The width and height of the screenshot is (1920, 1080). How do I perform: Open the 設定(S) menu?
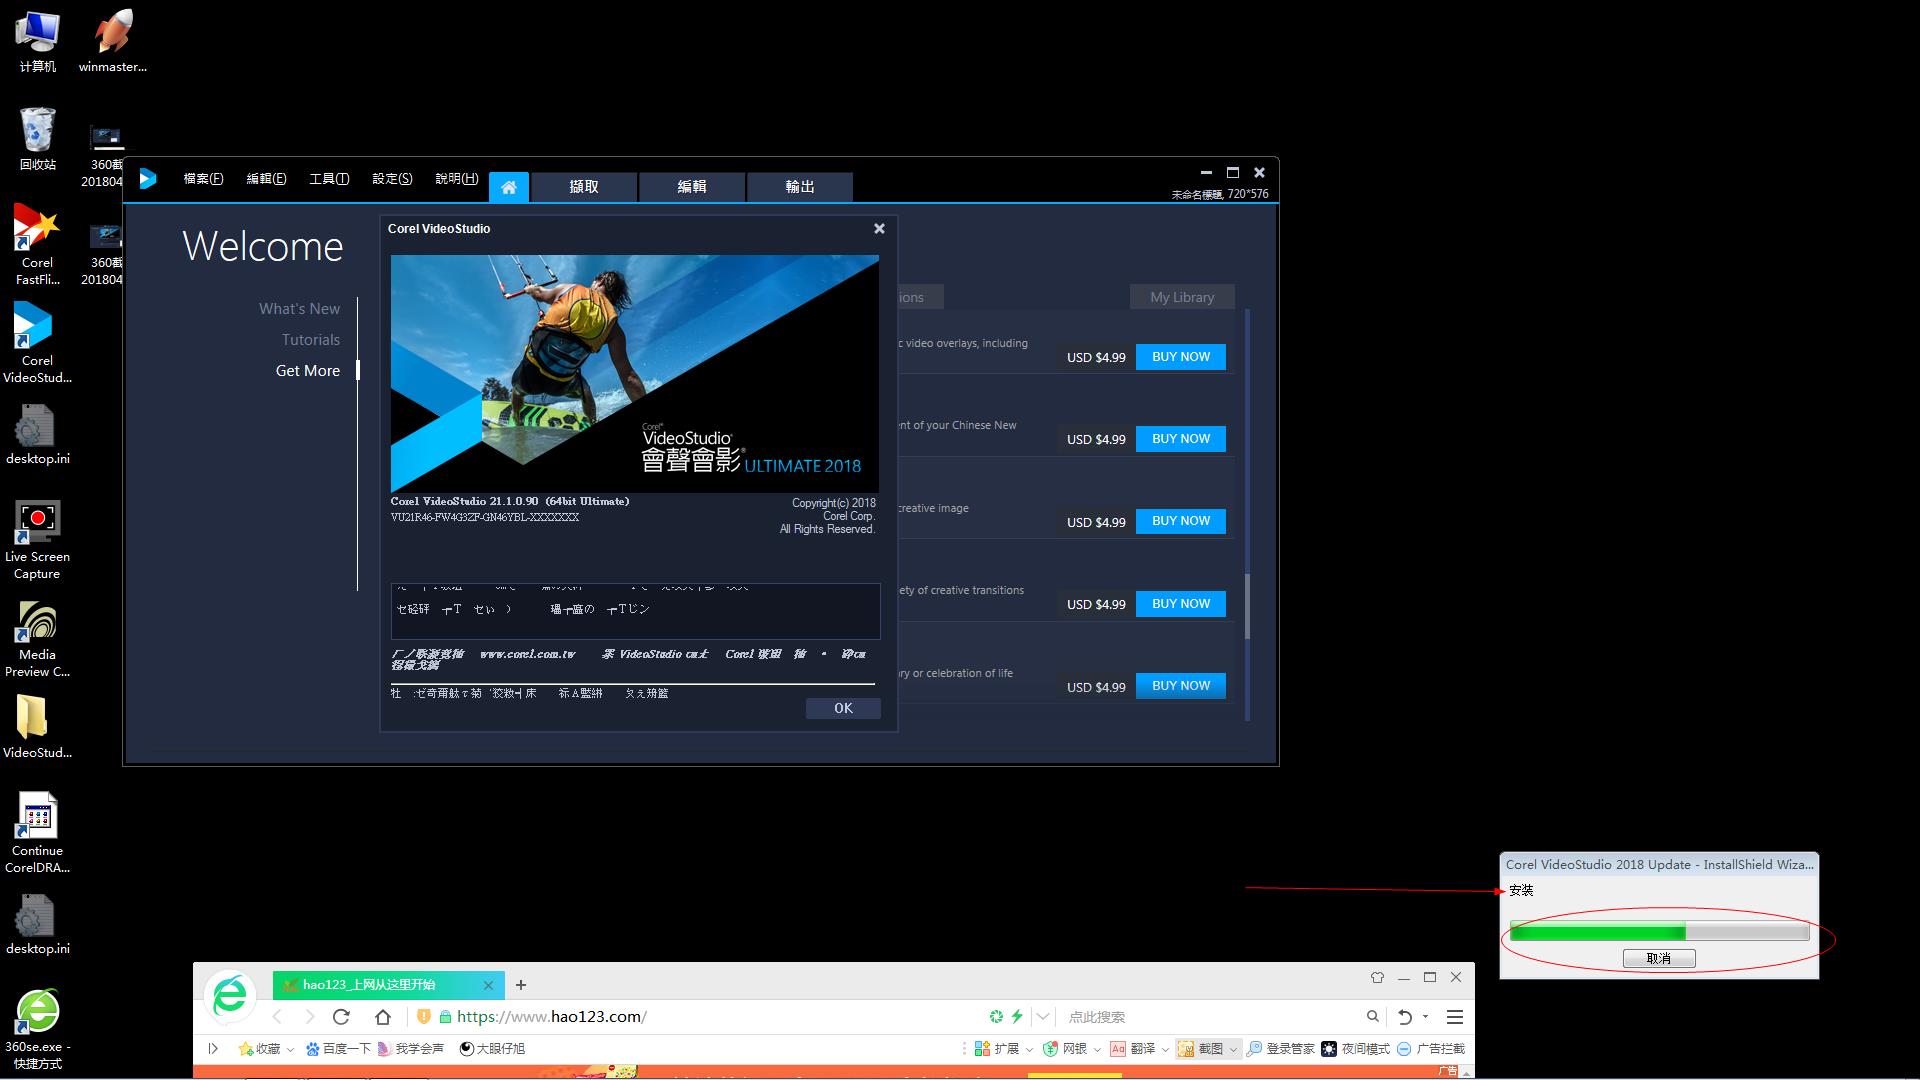click(392, 179)
